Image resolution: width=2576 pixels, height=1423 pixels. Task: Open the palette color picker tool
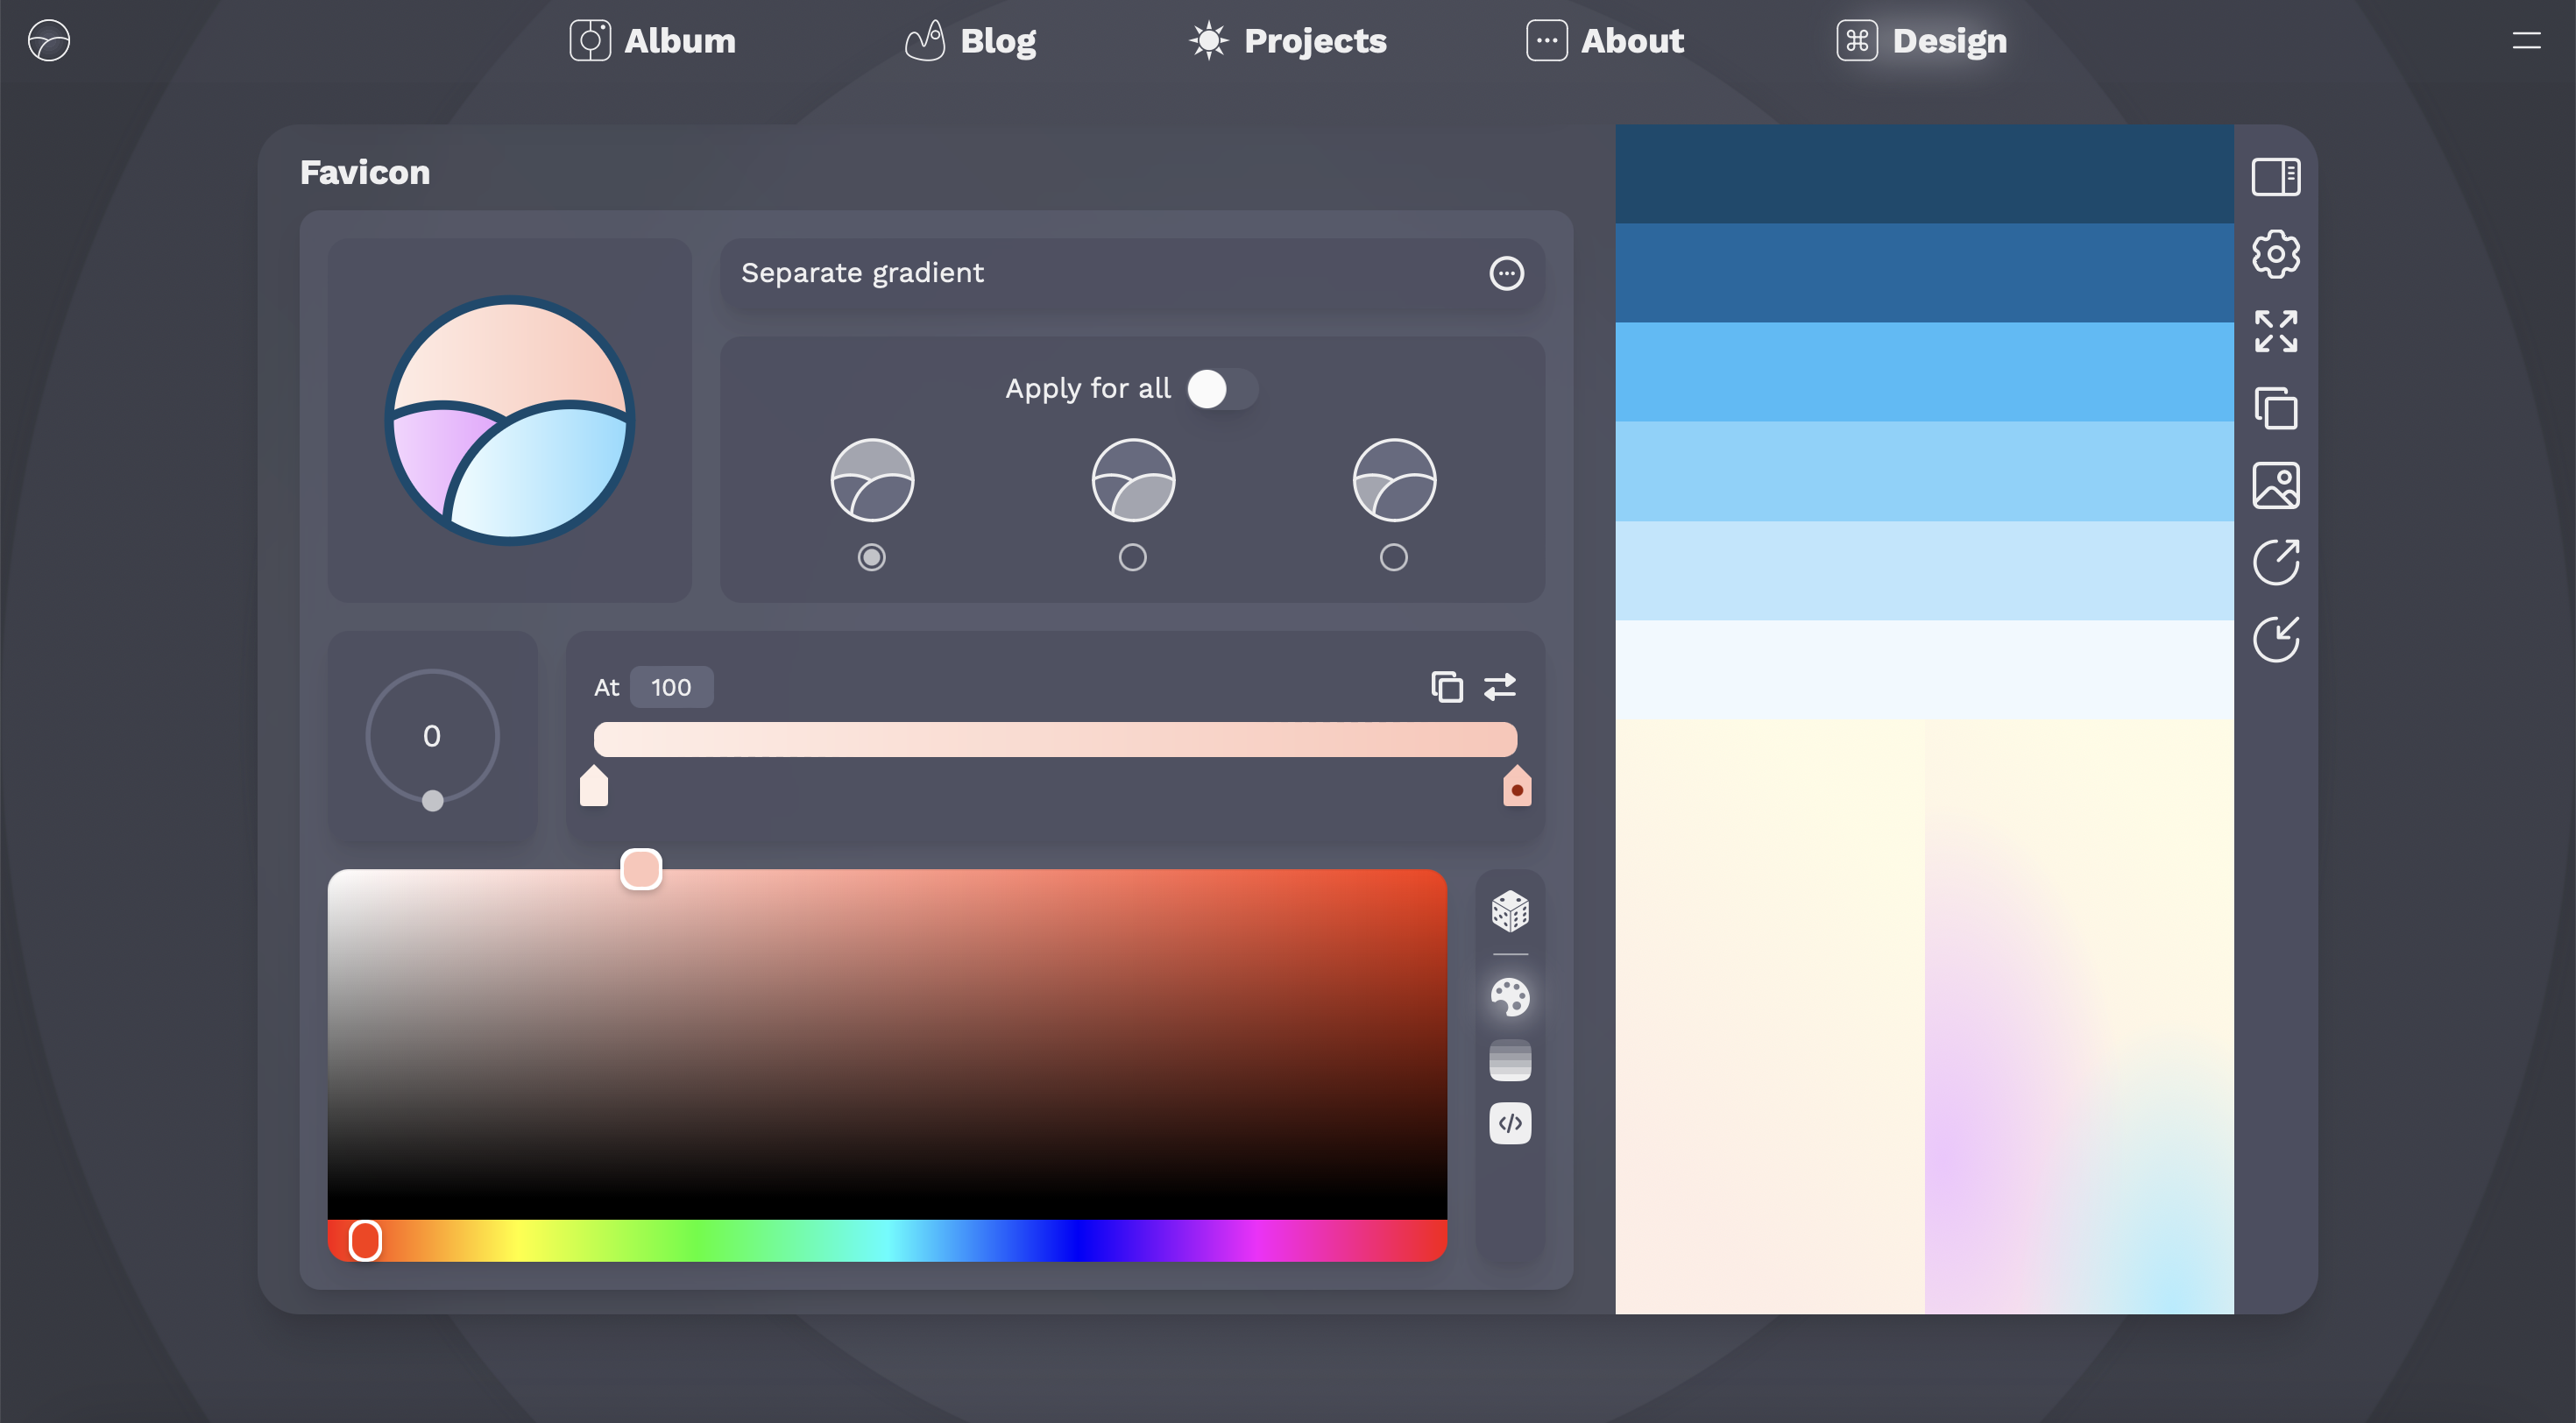click(x=1509, y=997)
